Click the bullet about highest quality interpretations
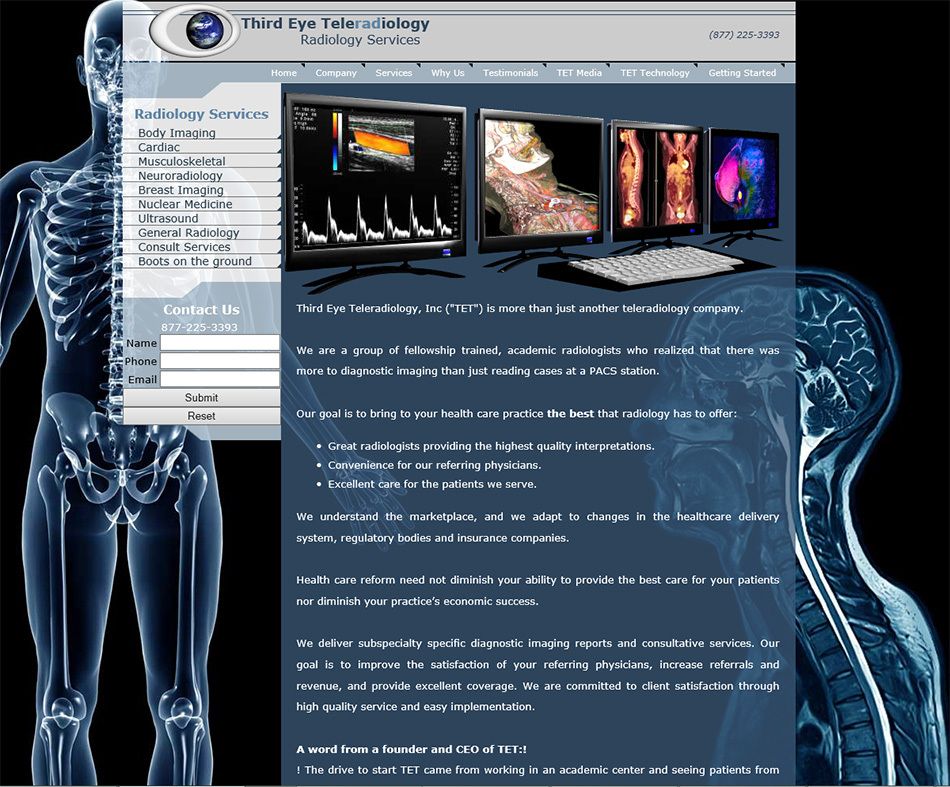Screen dimensions: 950x787 491,446
